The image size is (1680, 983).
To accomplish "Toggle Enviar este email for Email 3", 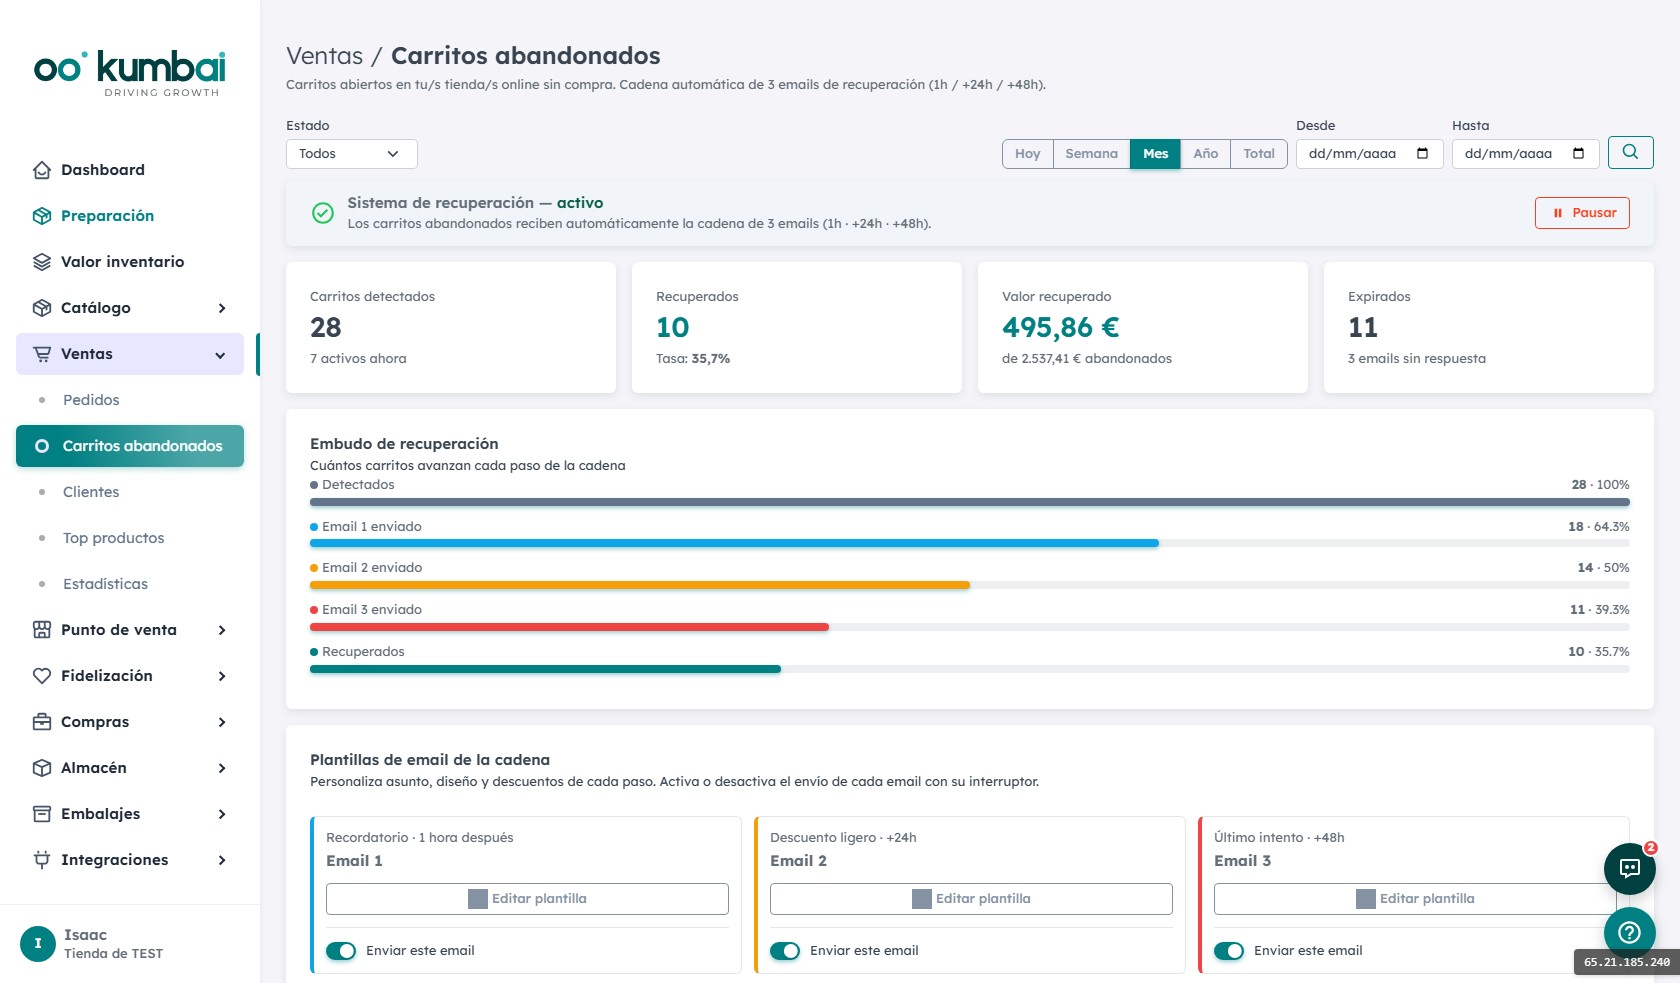I will 1229,951.
